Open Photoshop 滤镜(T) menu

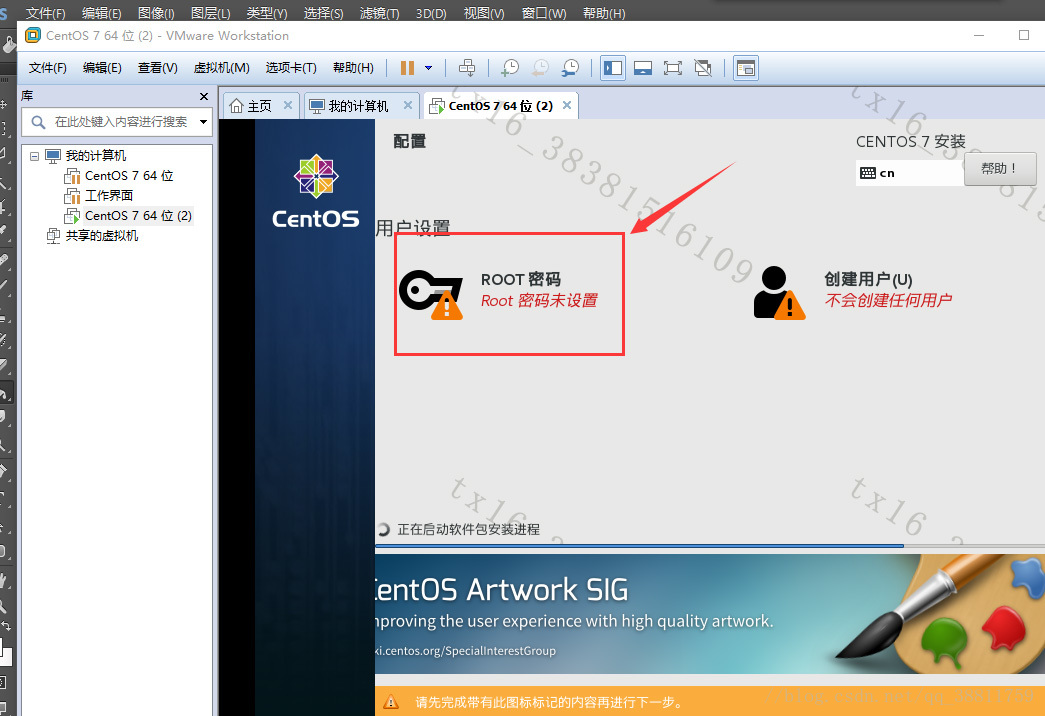click(379, 13)
